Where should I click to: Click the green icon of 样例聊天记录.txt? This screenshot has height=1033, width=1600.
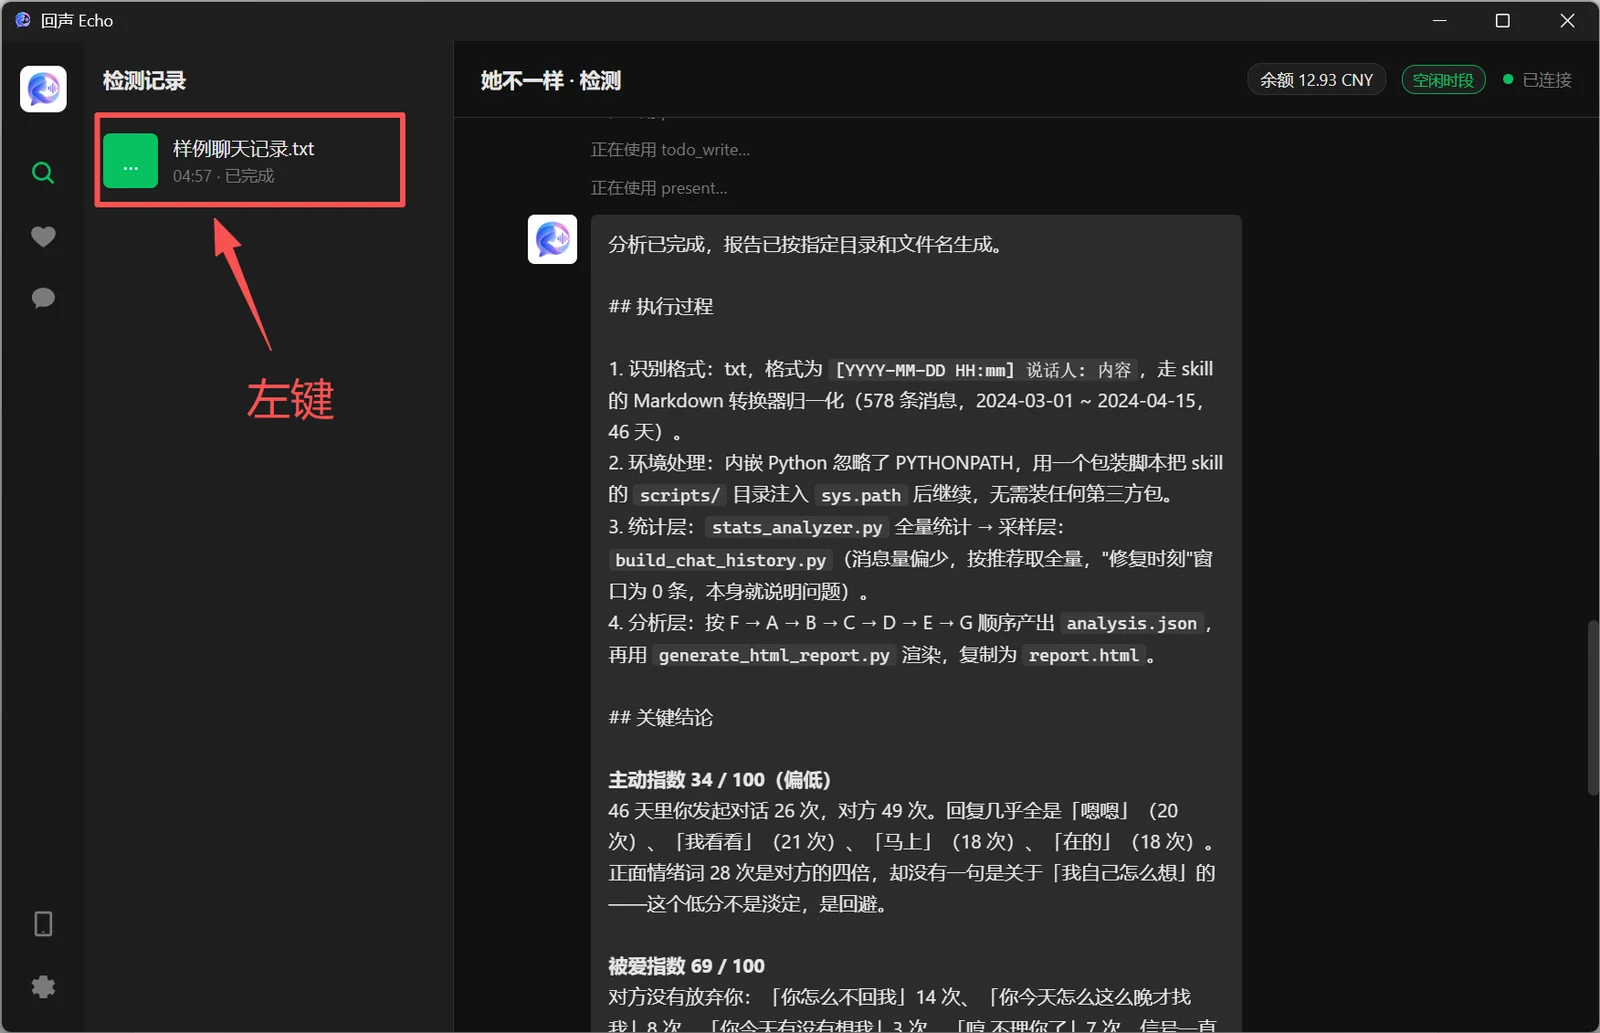click(131, 161)
